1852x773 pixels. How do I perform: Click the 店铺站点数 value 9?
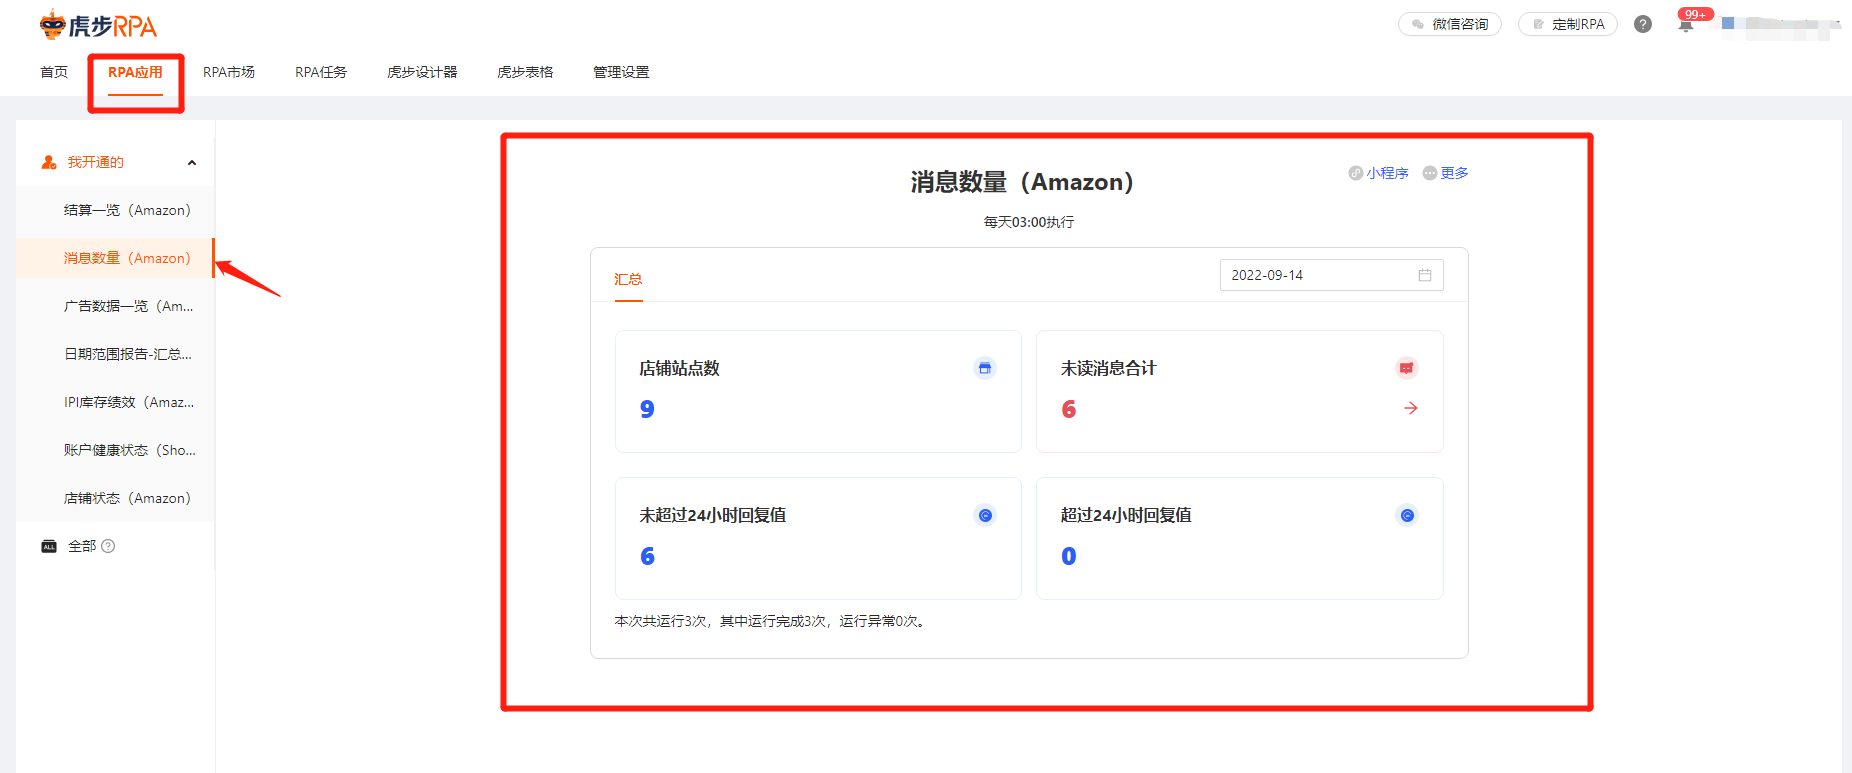(x=647, y=409)
